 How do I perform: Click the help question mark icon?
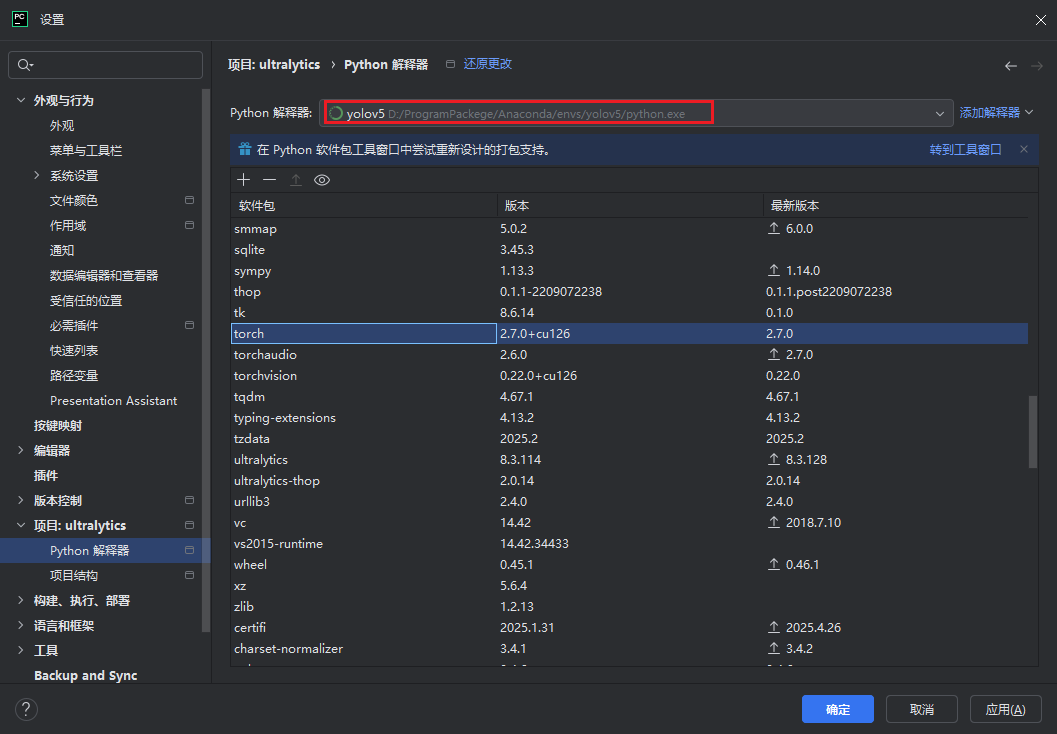[x=26, y=709]
